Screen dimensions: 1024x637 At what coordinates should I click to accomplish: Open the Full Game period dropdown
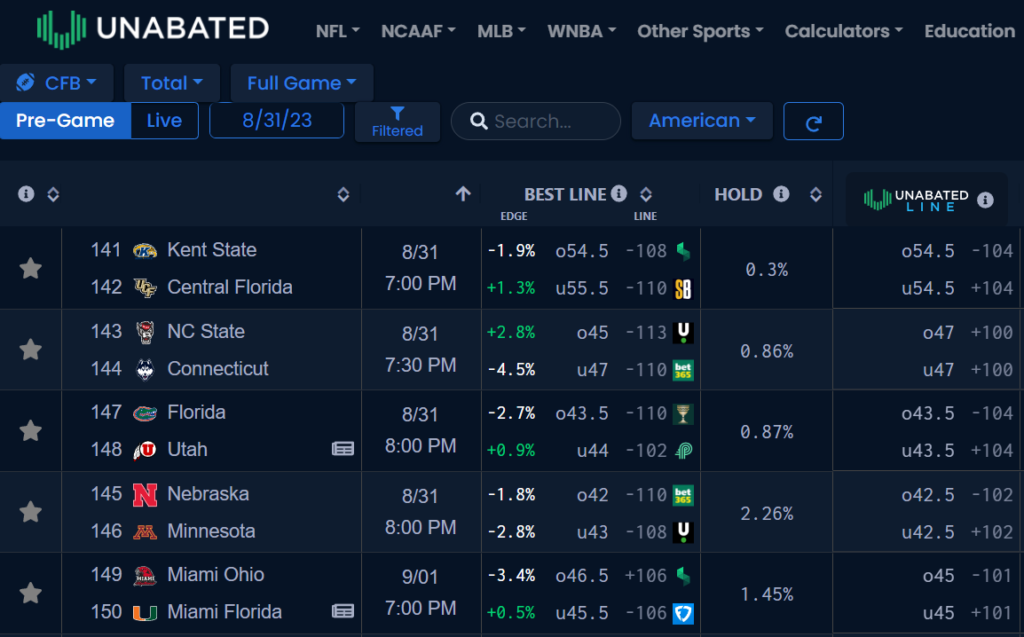[x=301, y=82]
